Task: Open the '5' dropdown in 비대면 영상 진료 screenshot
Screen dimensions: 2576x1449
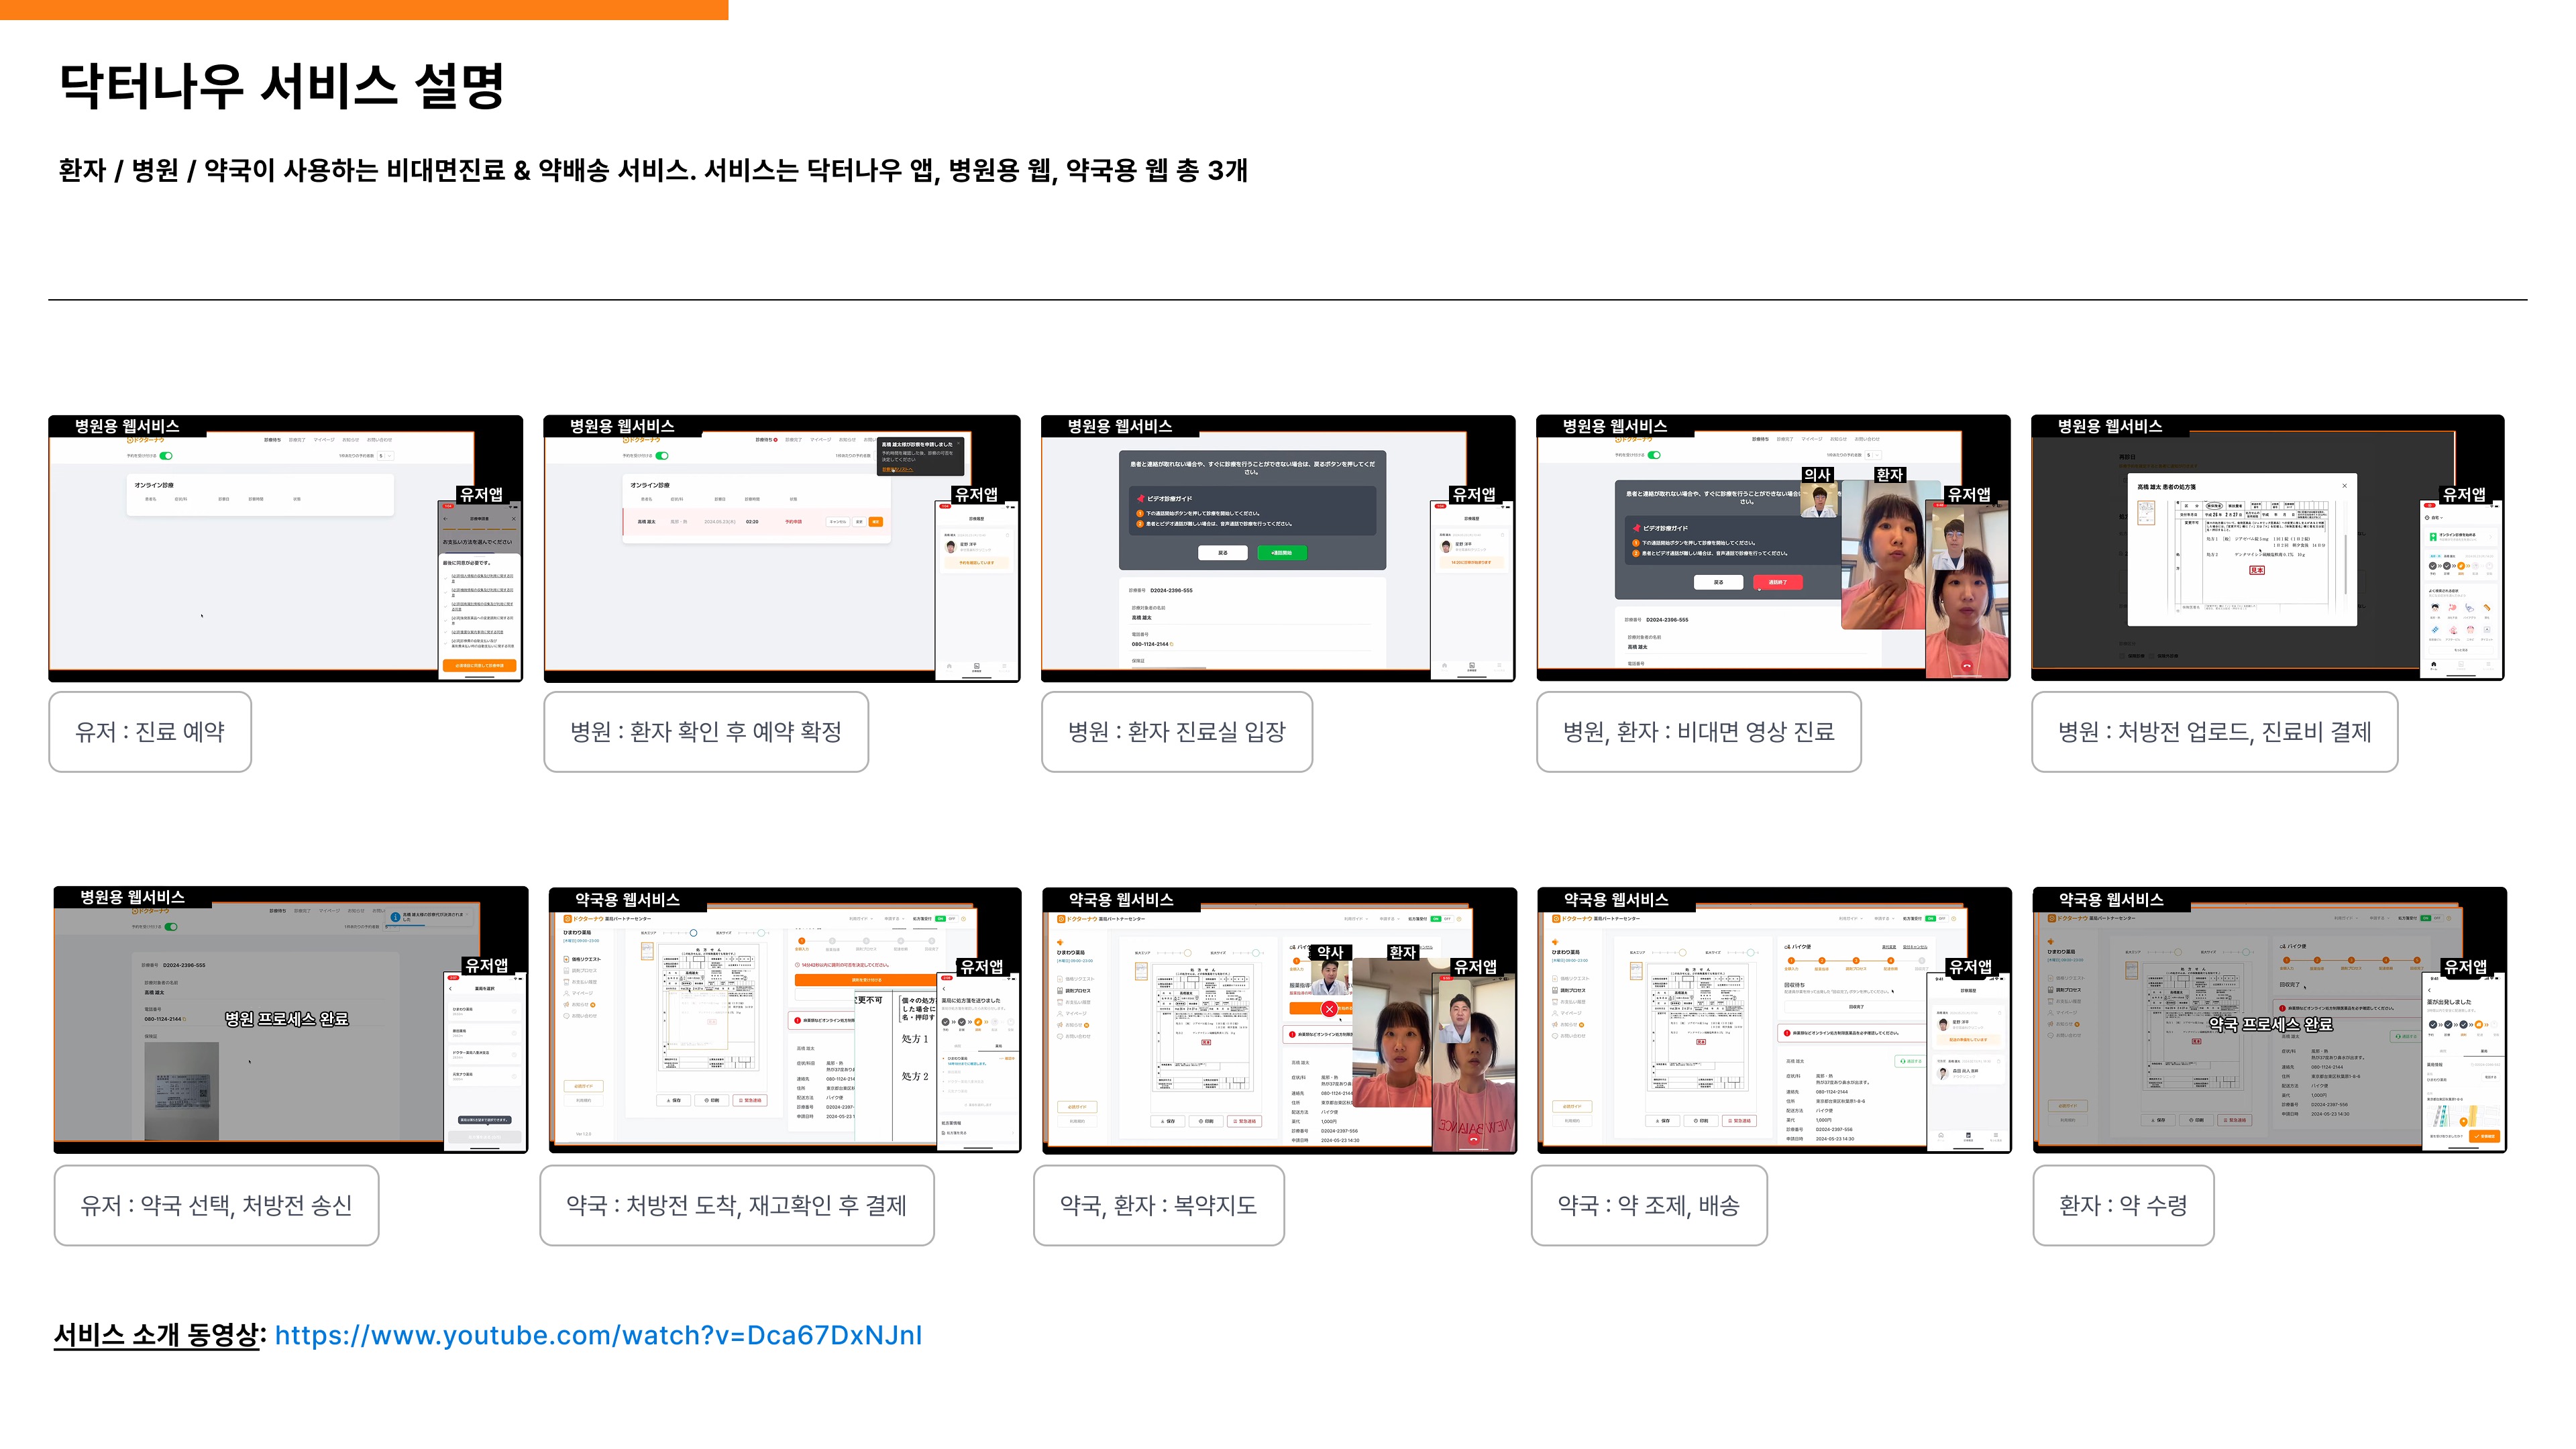Action: [x=1873, y=455]
